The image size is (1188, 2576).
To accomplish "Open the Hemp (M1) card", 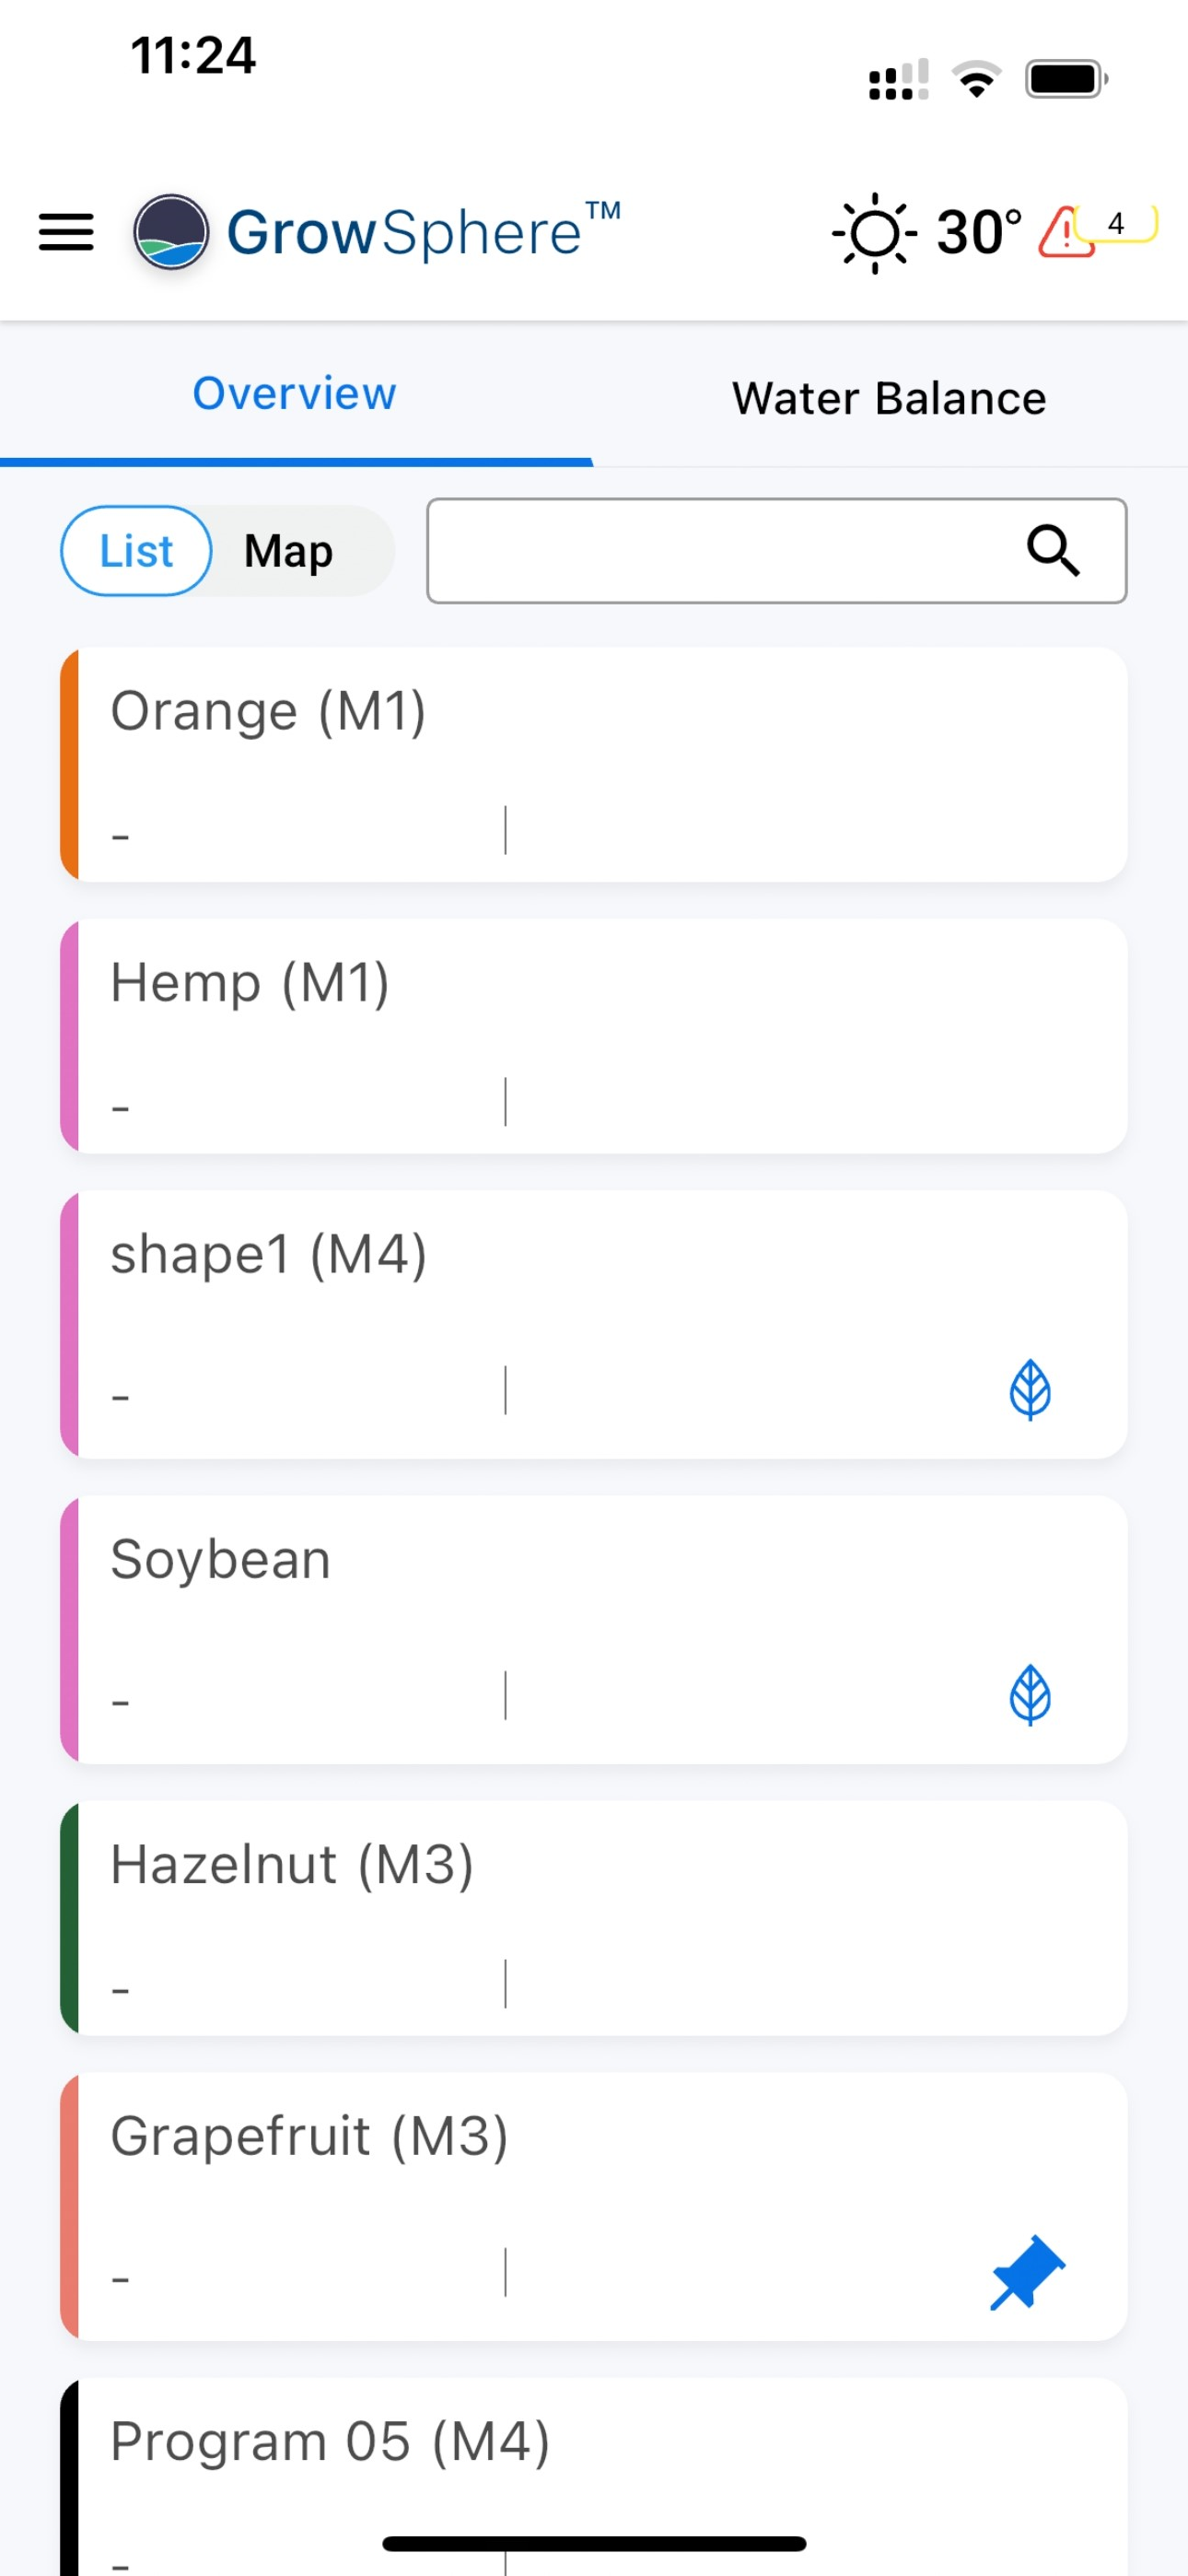I will point(594,1036).
